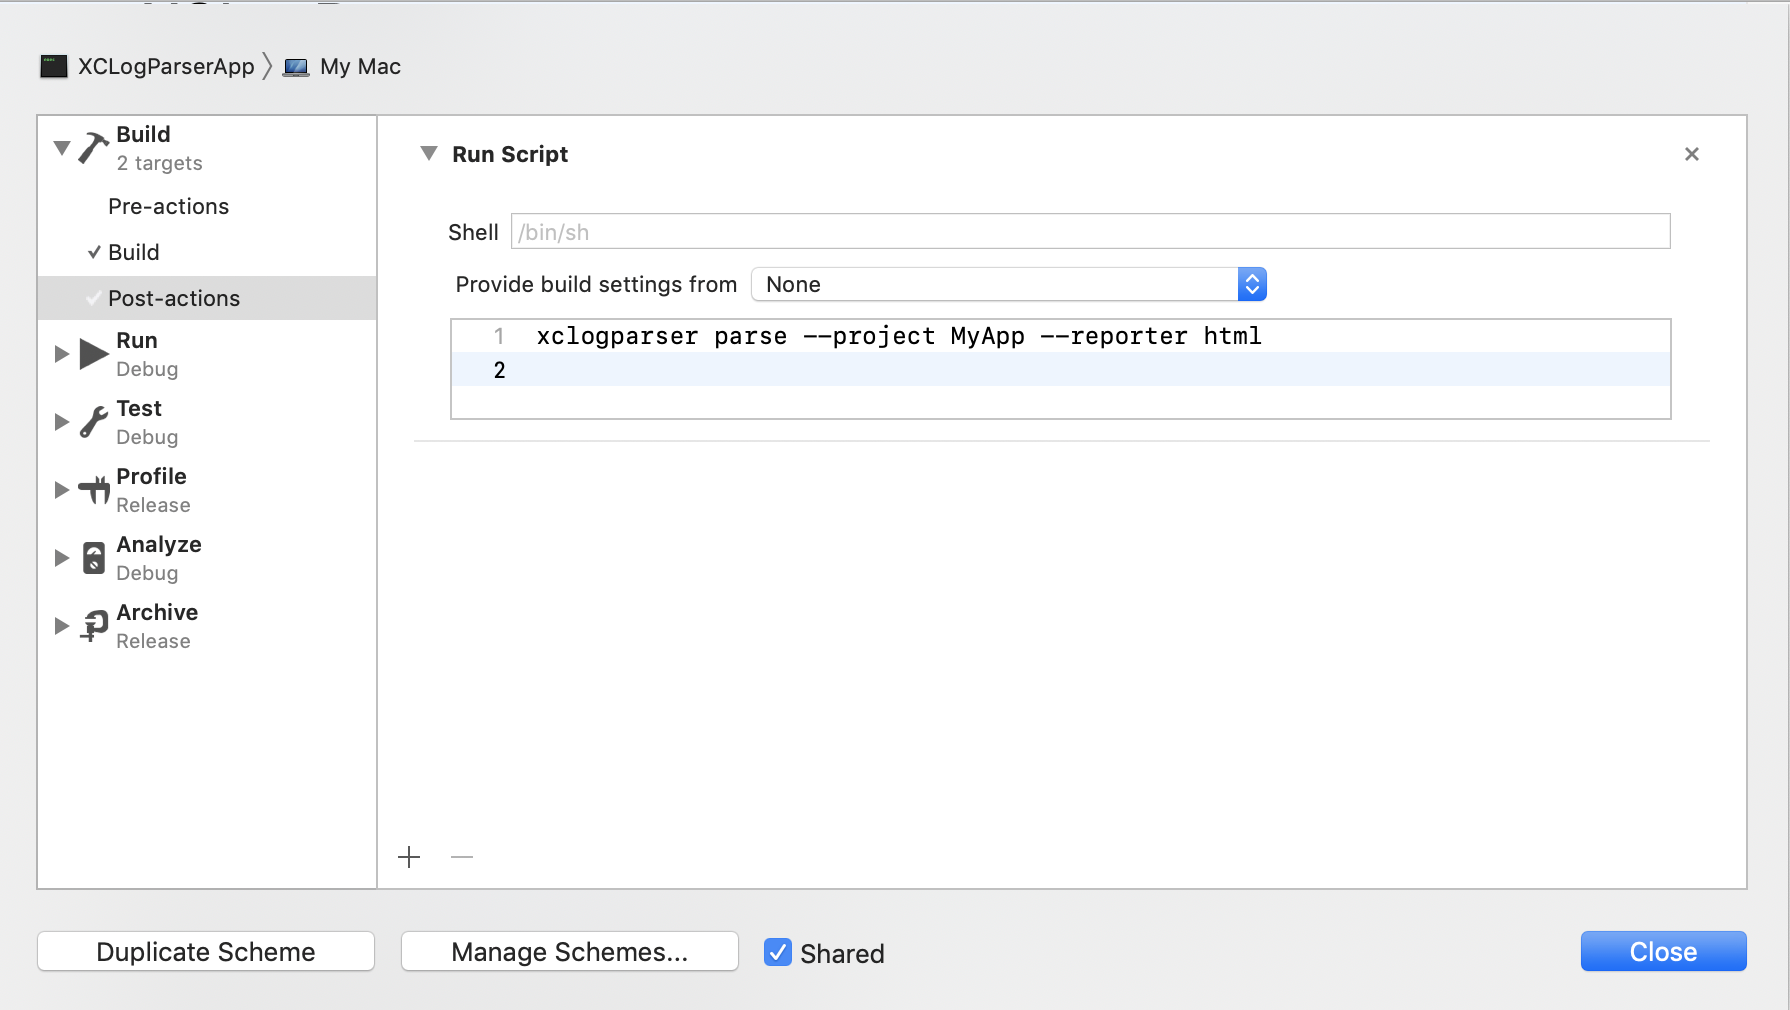Image resolution: width=1790 pixels, height=1010 pixels.
Task: Expand the Run section triangle
Action: pyautogui.click(x=62, y=354)
